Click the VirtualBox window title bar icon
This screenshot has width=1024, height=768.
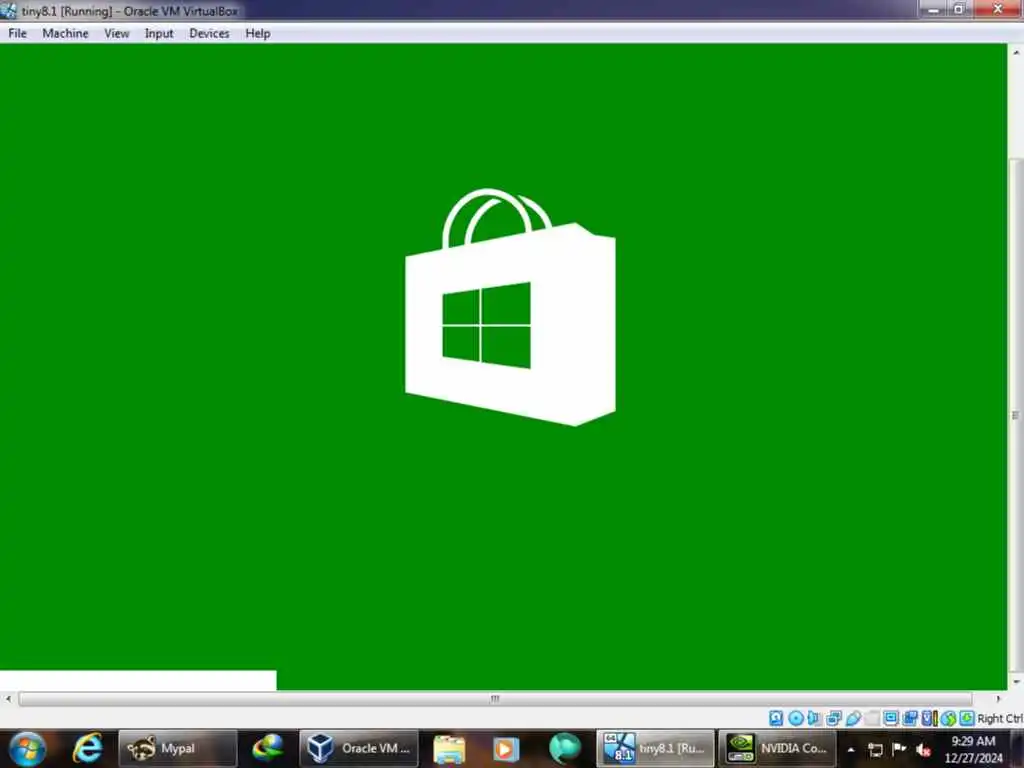9,10
